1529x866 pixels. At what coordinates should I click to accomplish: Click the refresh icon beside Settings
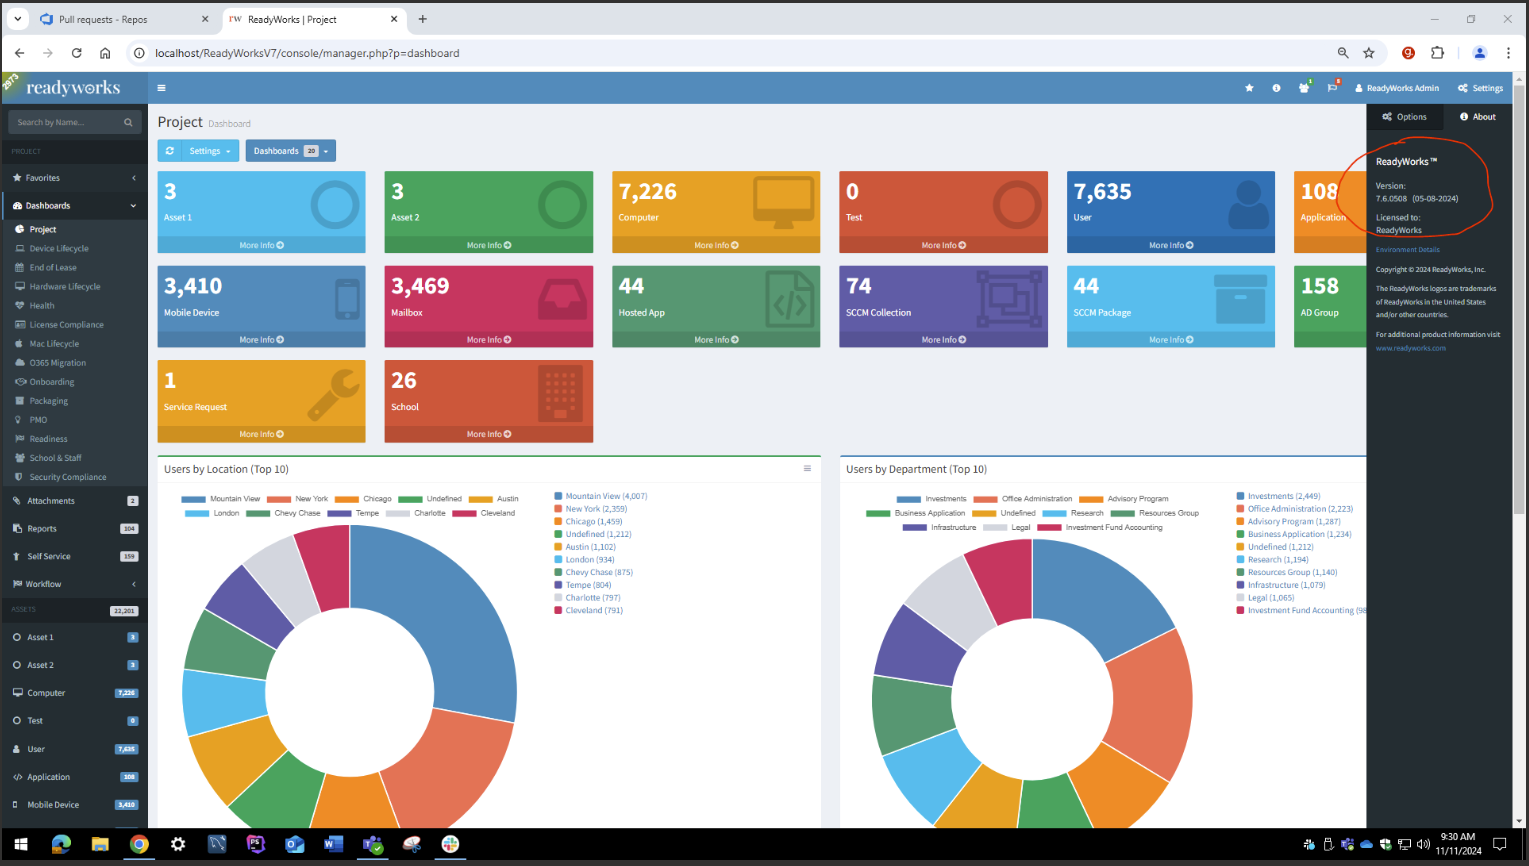tap(170, 151)
